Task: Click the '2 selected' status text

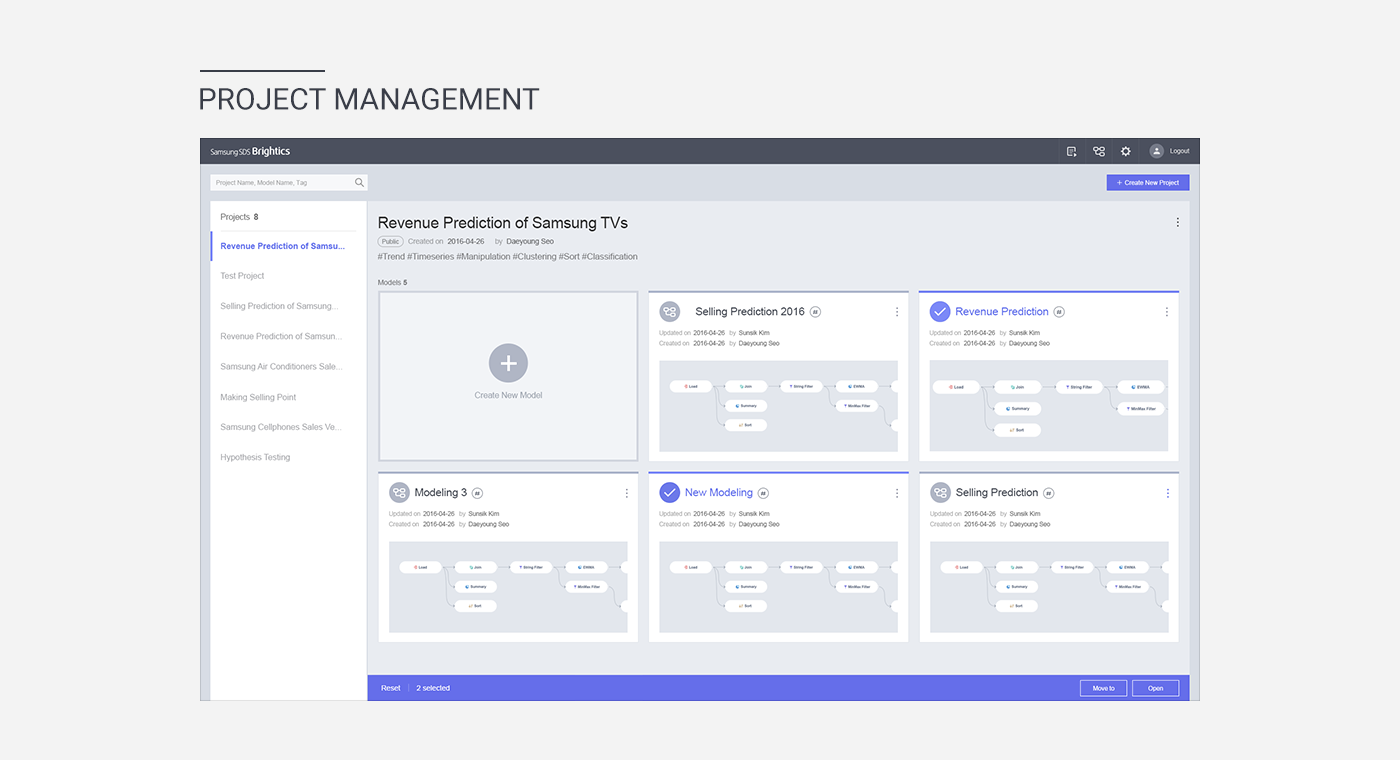Action: click(x=433, y=688)
